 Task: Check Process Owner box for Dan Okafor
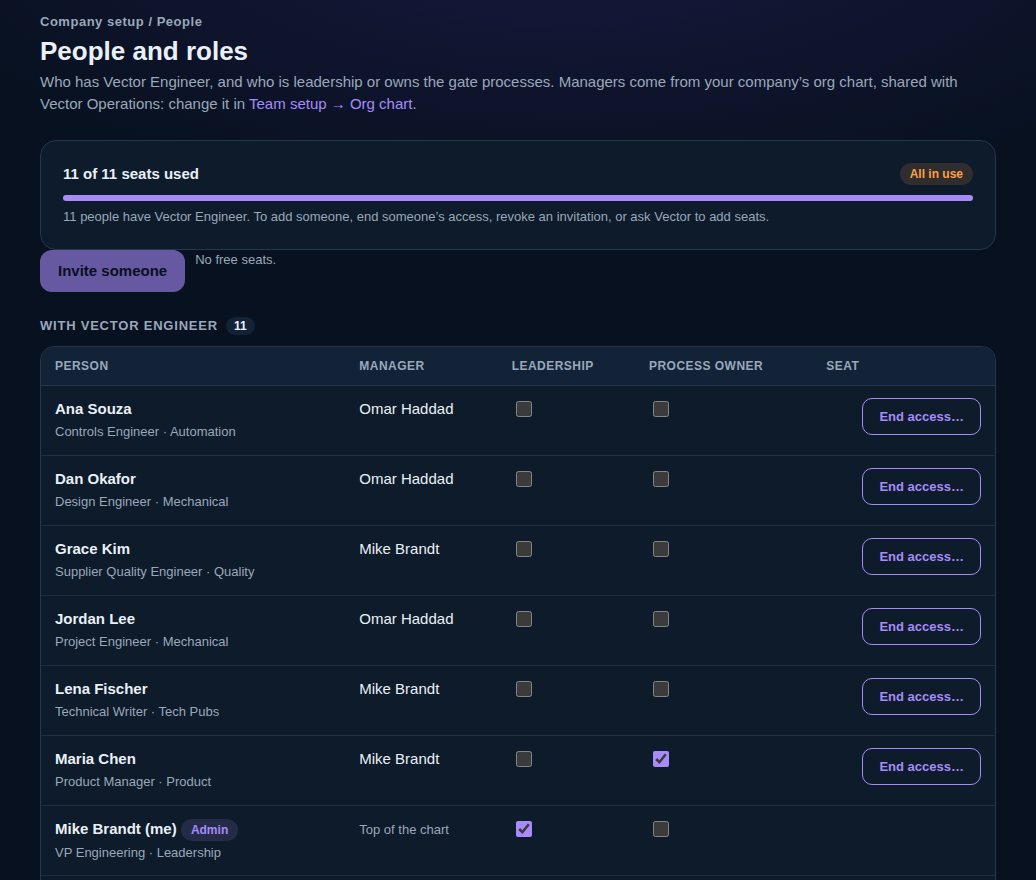(x=661, y=479)
